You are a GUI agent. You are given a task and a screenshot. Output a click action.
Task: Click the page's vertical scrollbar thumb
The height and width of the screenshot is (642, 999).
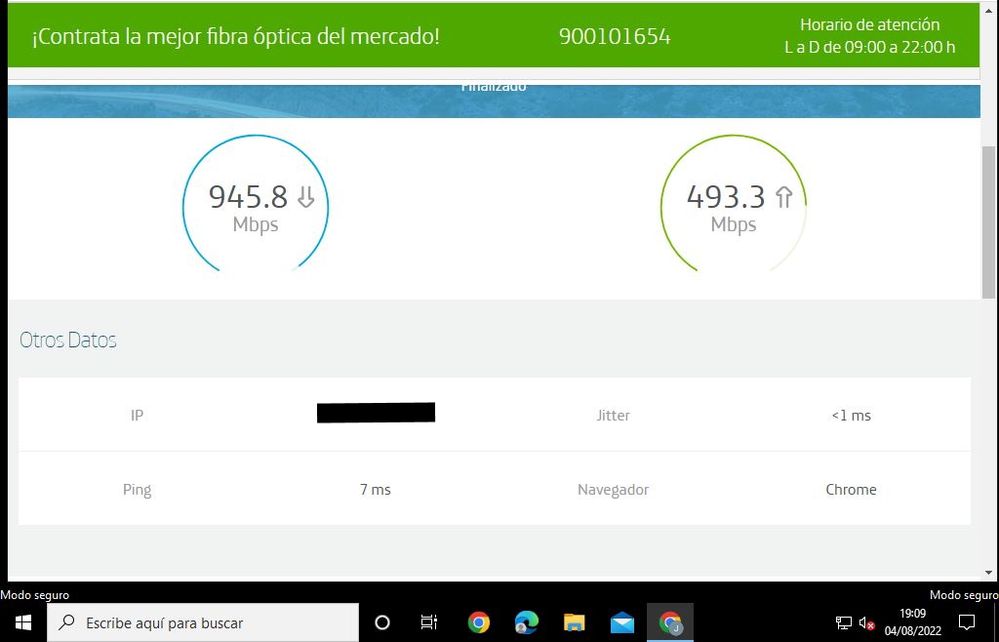pos(989,220)
